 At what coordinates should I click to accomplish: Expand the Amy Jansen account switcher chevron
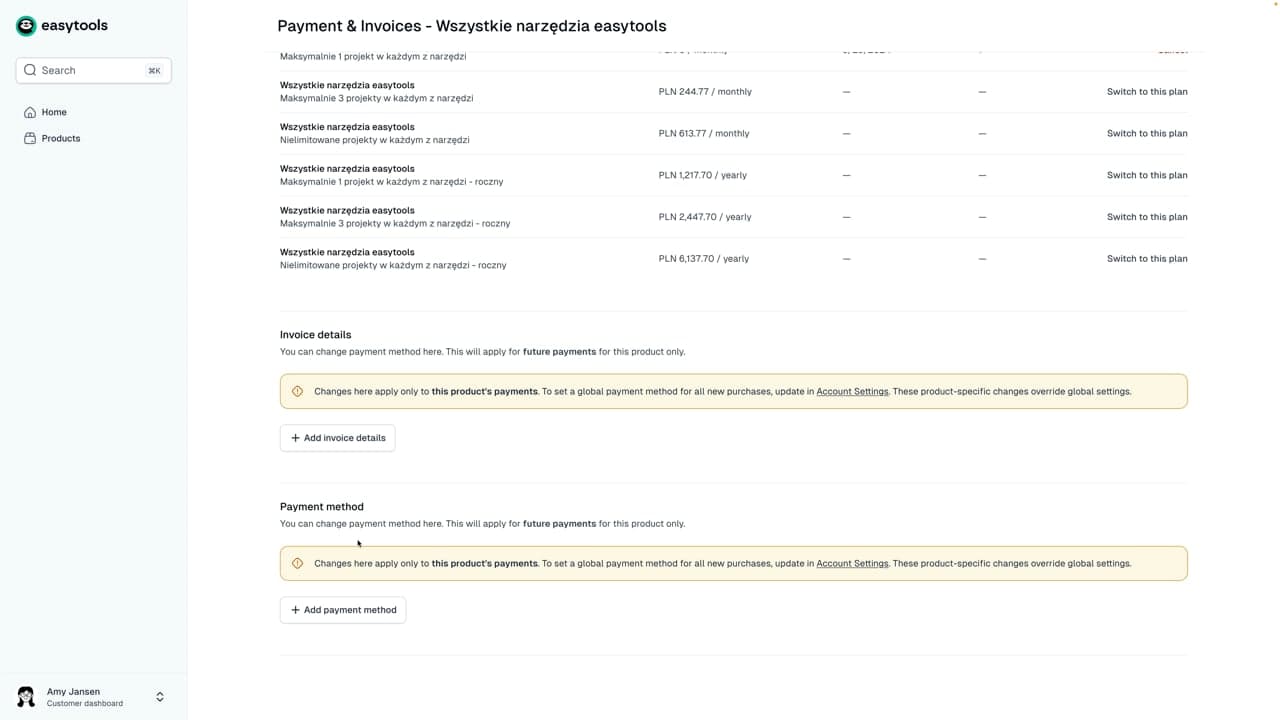[x=160, y=697]
